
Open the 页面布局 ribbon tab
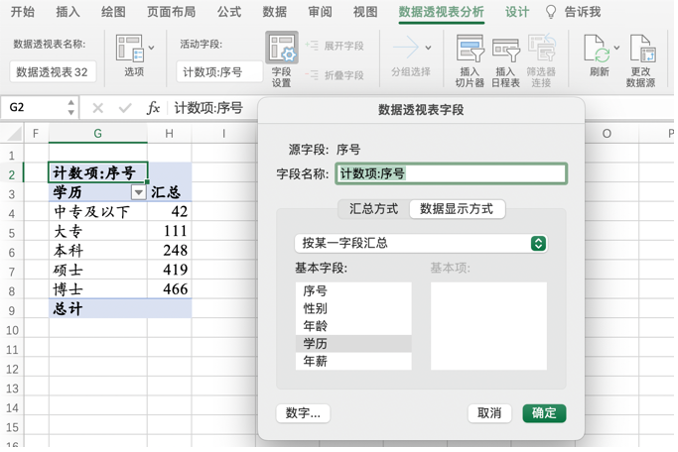(x=171, y=12)
